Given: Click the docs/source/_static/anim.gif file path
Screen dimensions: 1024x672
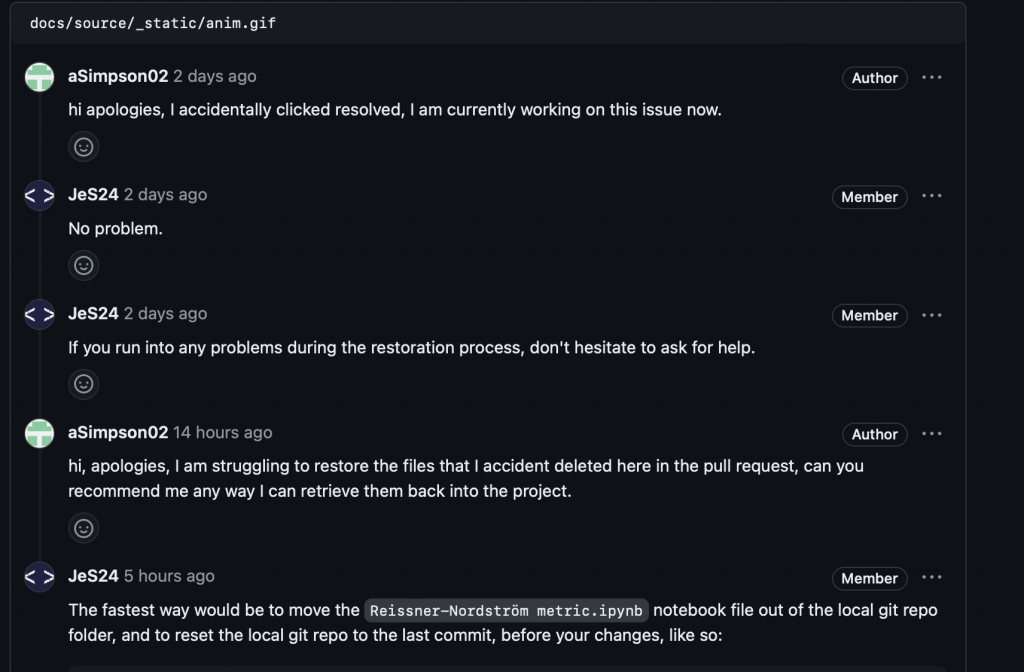Looking at the screenshot, I should click(x=153, y=24).
